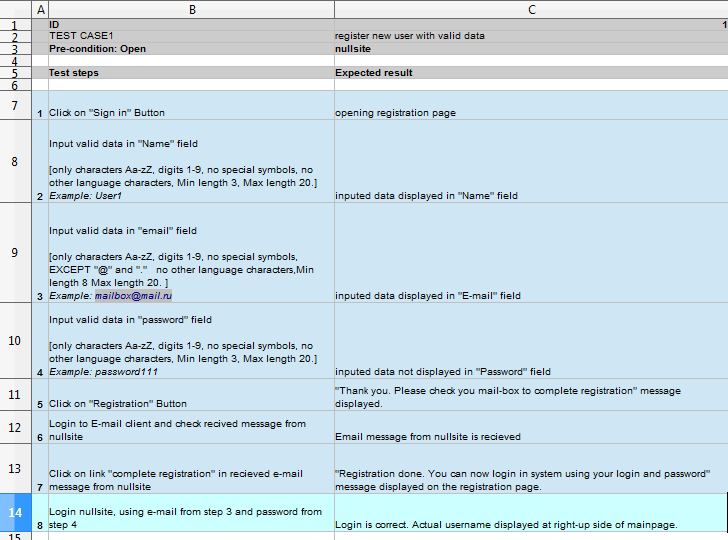The height and width of the screenshot is (540, 728).
Task: Select row 1 header
Action: tap(15, 25)
